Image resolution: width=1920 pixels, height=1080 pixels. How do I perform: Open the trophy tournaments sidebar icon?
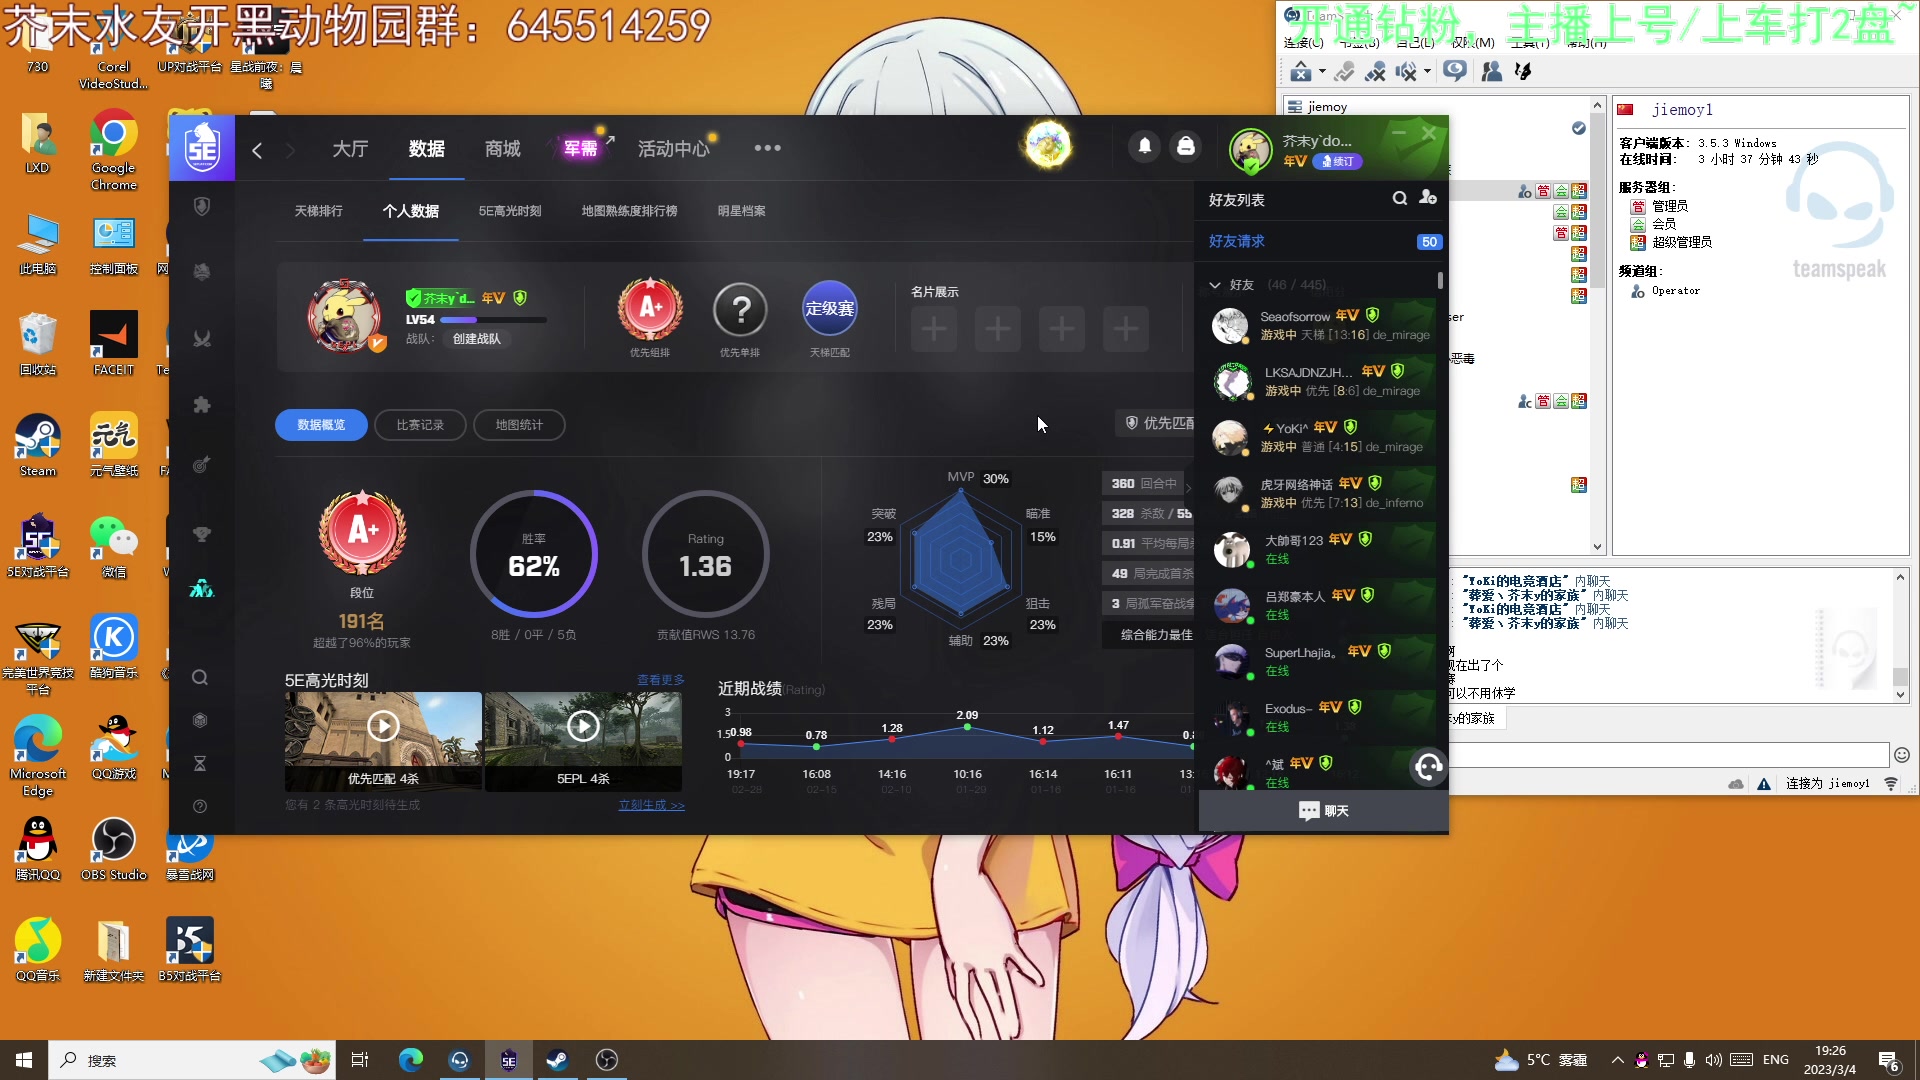click(201, 533)
